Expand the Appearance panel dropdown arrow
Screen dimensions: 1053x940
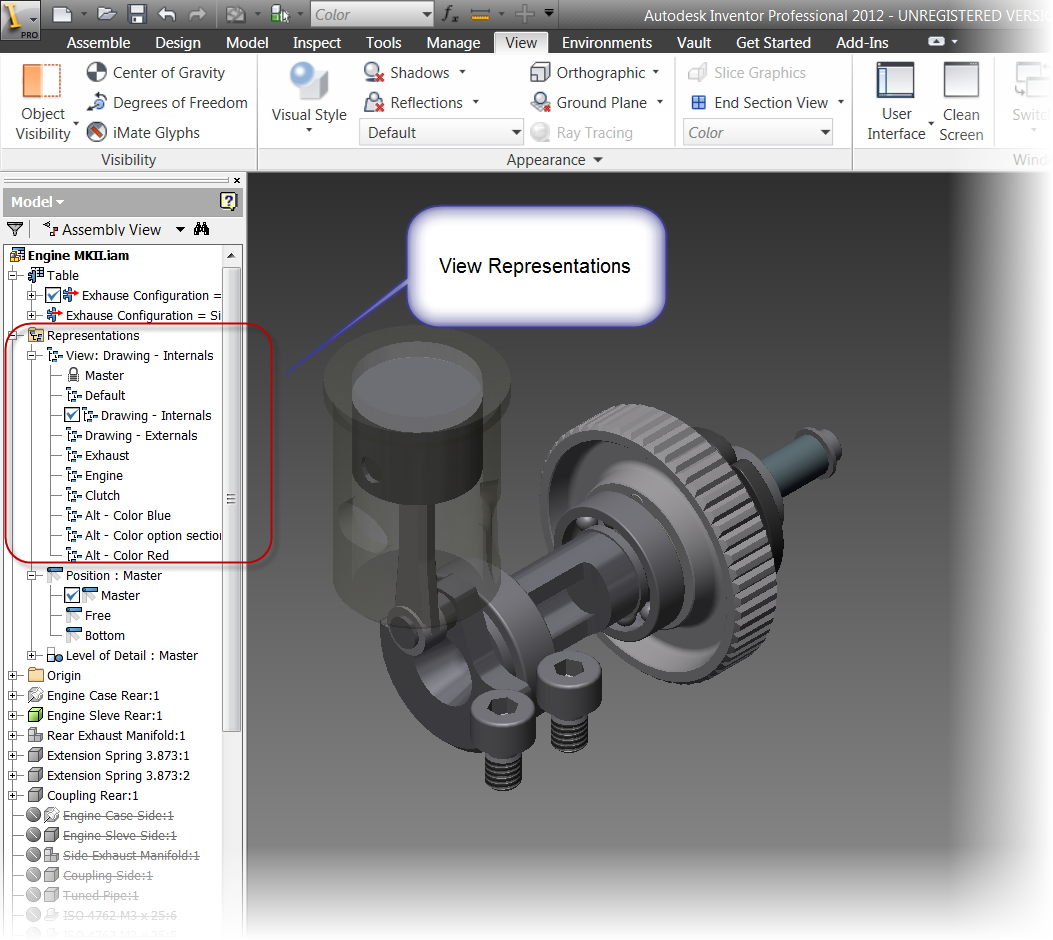pos(598,160)
